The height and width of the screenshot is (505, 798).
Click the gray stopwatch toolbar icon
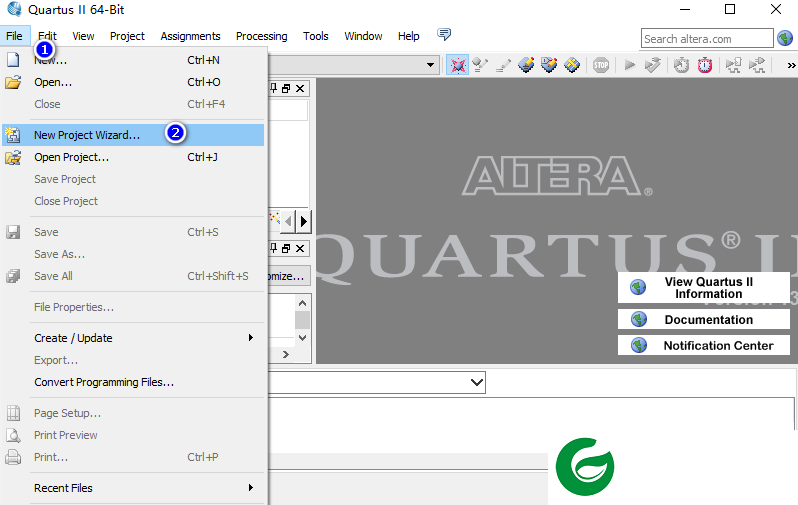coord(681,65)
